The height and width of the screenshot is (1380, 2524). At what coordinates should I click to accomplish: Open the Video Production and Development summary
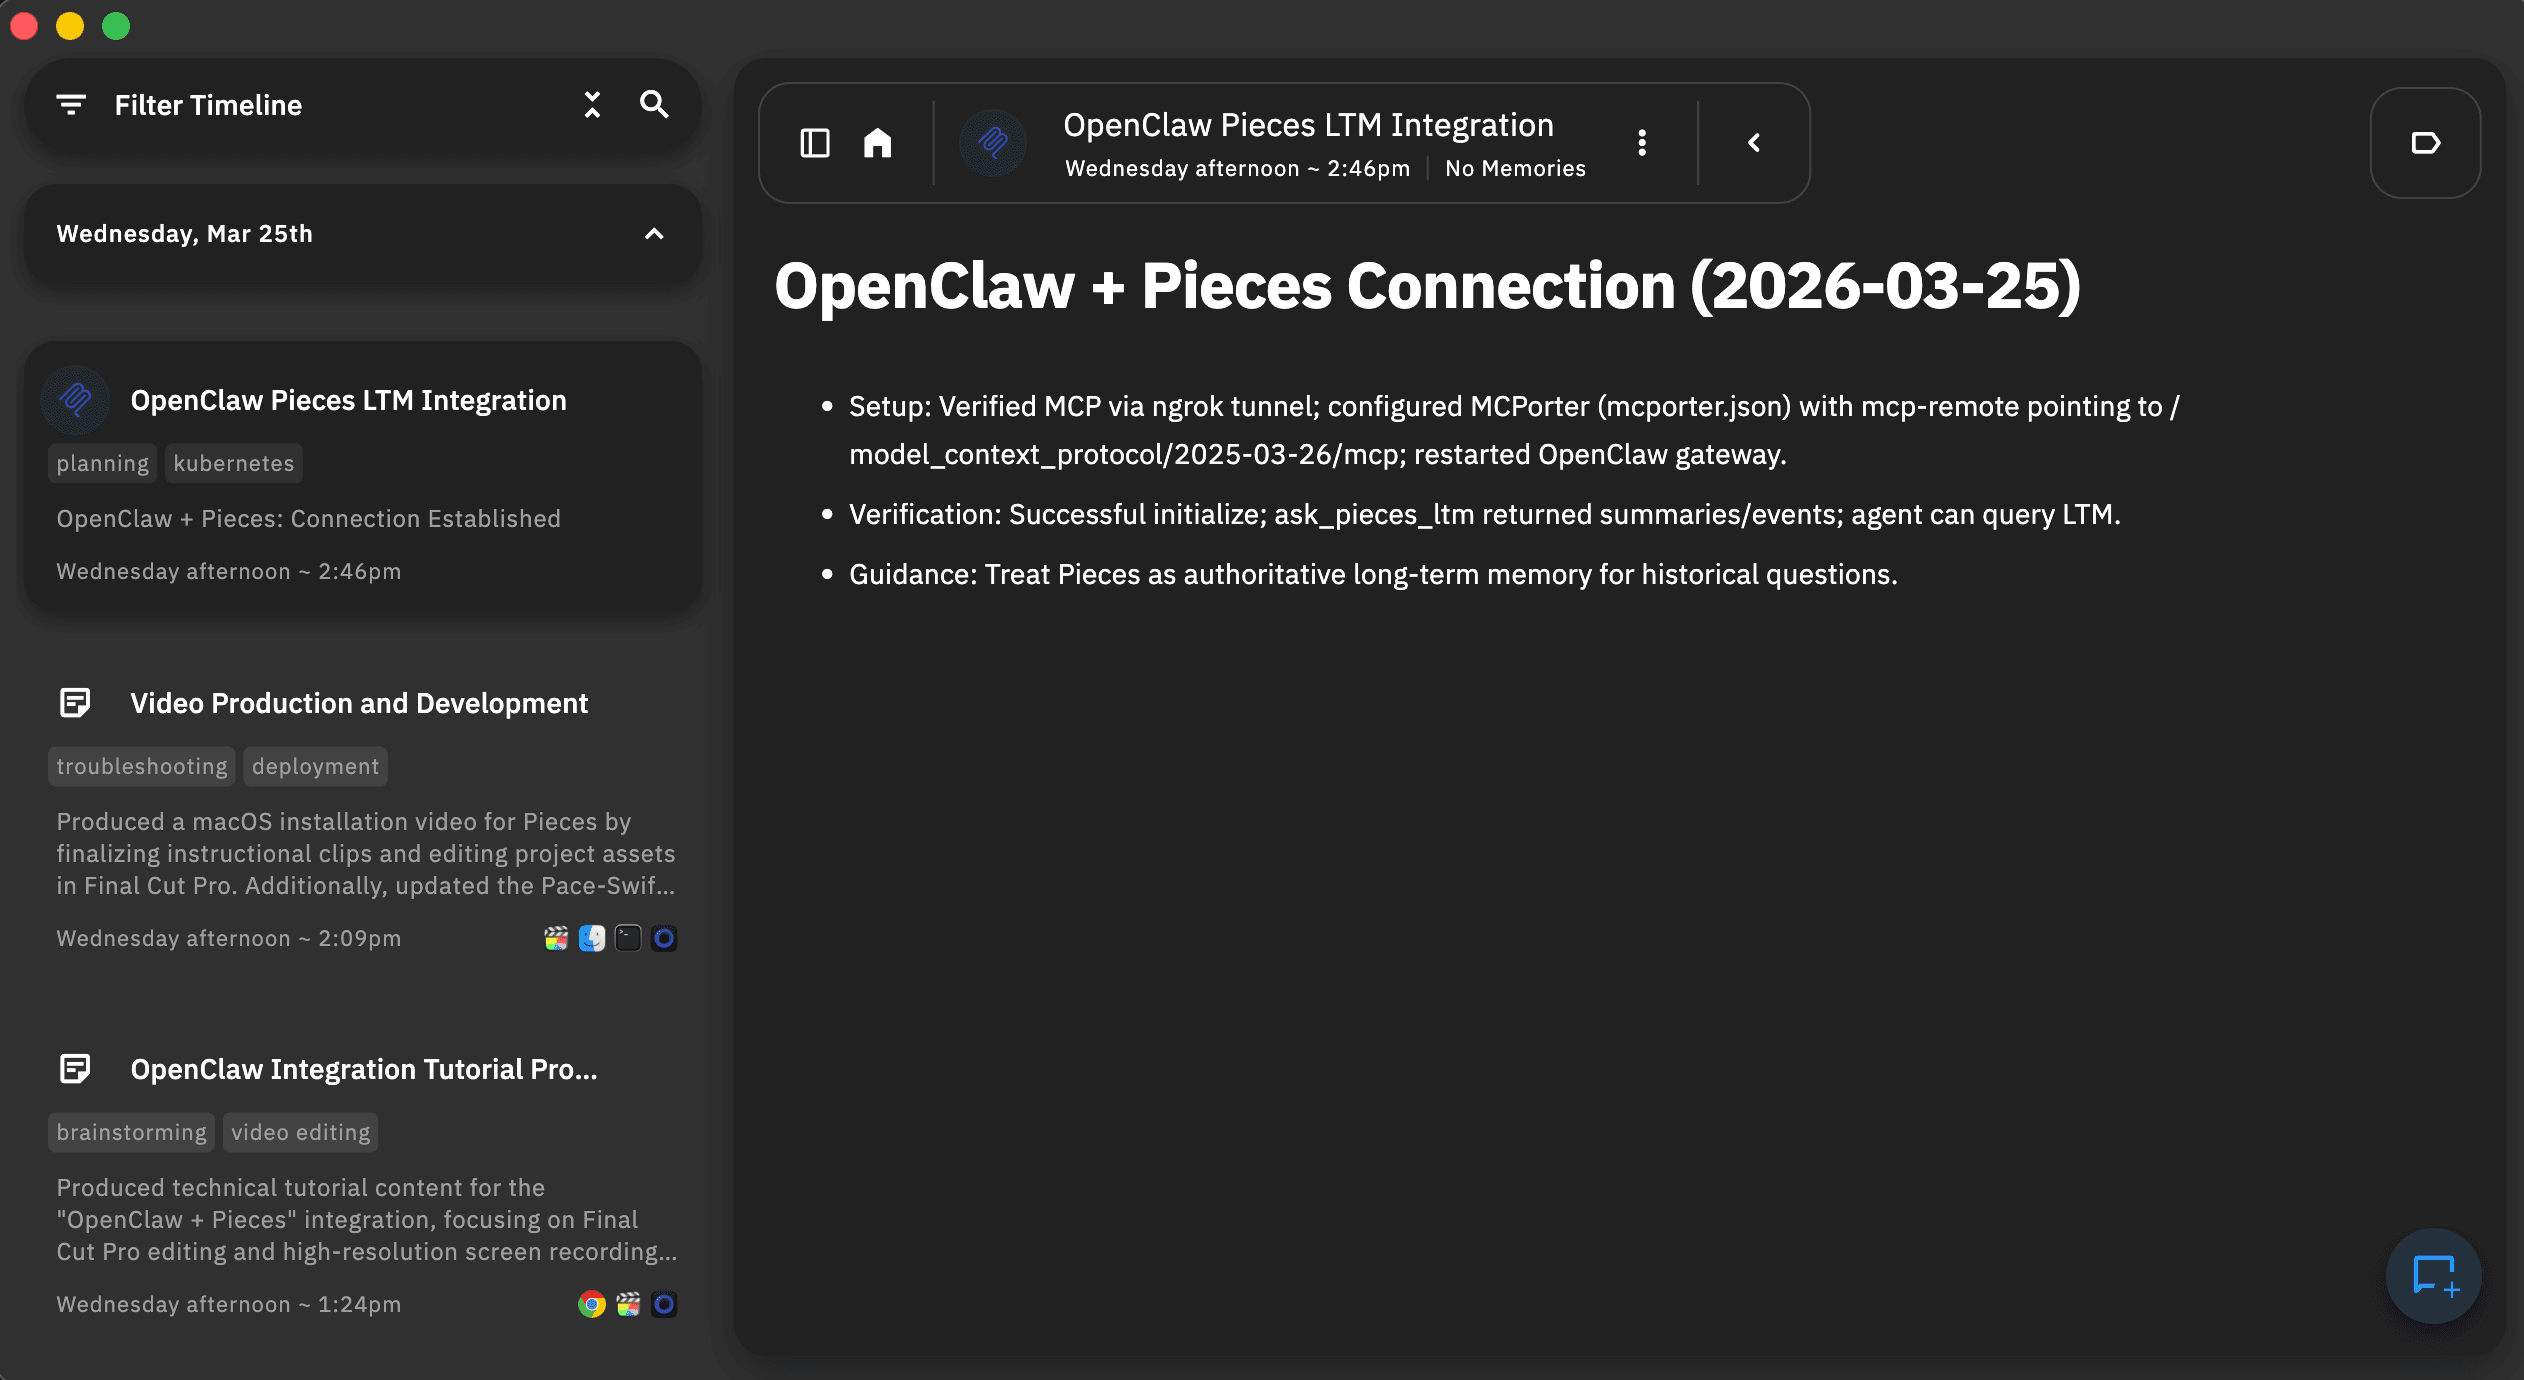coord(359,703)
